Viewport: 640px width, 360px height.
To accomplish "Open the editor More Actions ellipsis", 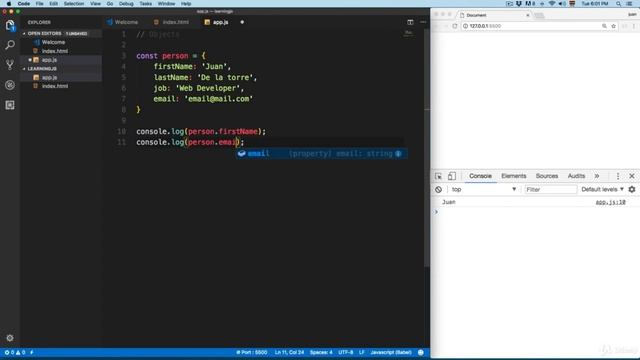I will click(423, 22).
